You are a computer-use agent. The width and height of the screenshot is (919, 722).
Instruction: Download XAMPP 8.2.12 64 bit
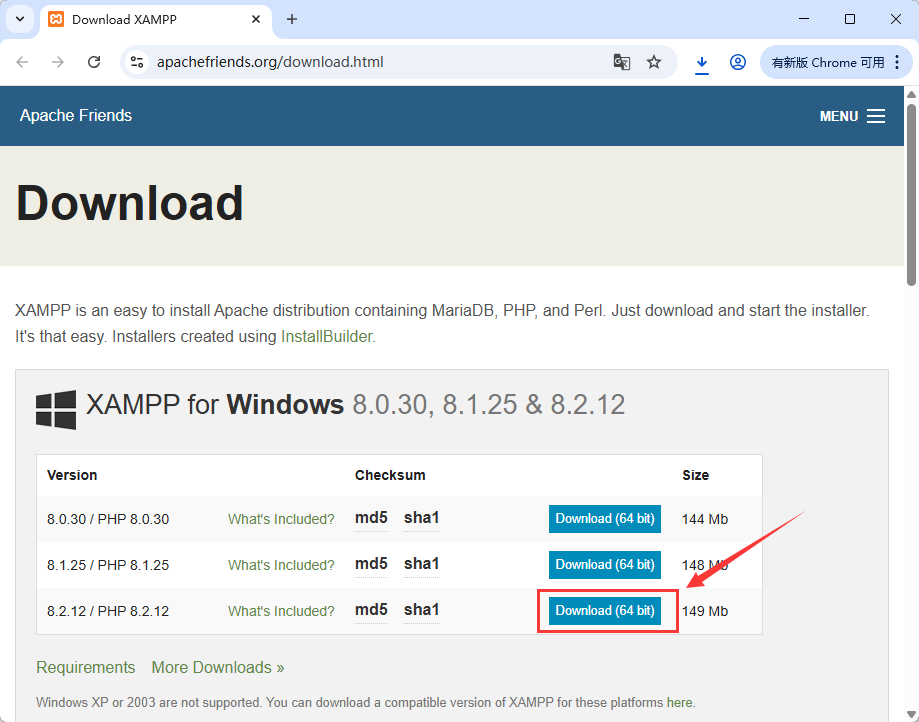coord(605,611)
